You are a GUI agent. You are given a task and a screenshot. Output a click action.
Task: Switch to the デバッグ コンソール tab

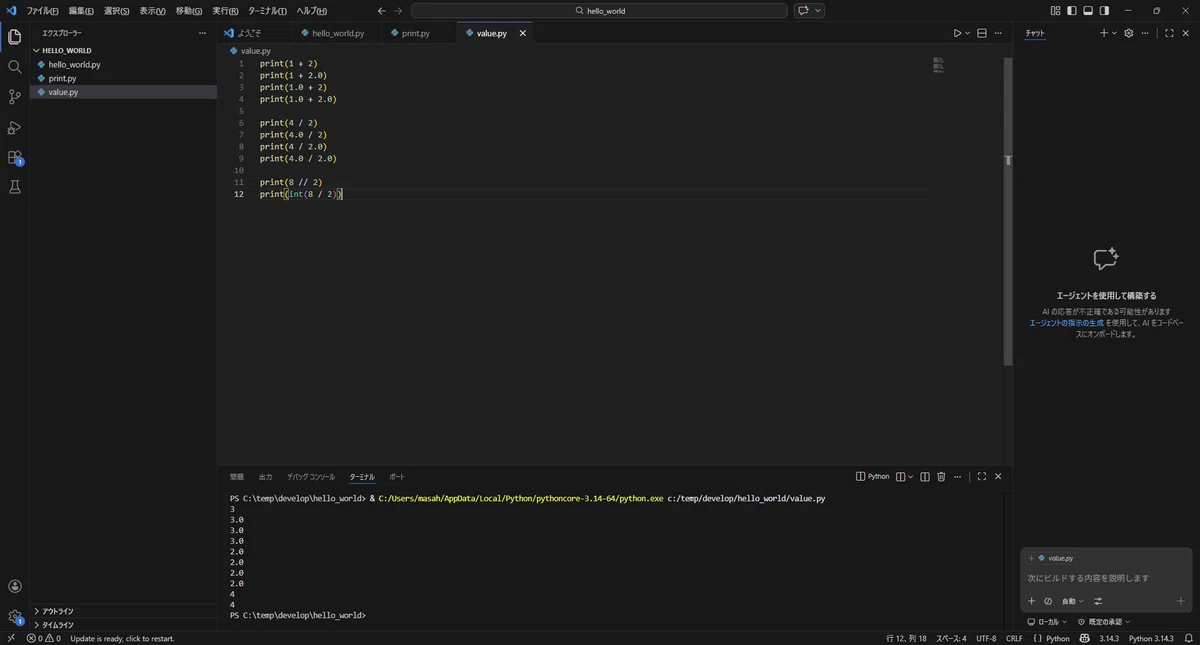click(311, 477)
